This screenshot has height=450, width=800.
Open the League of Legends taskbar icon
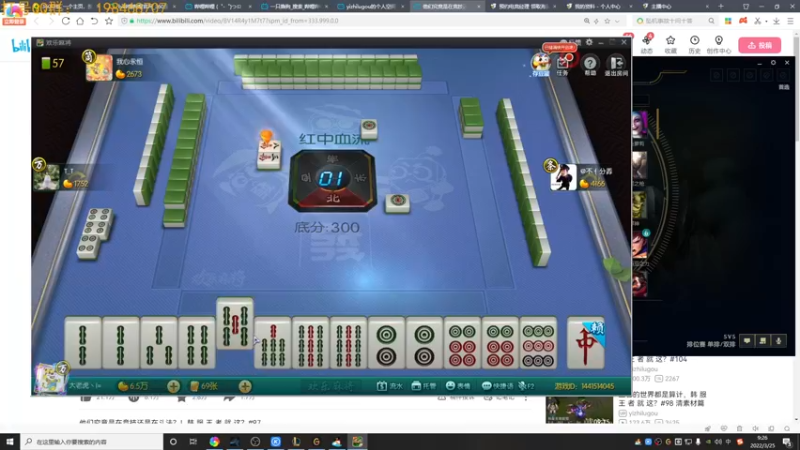coord(296,441)
